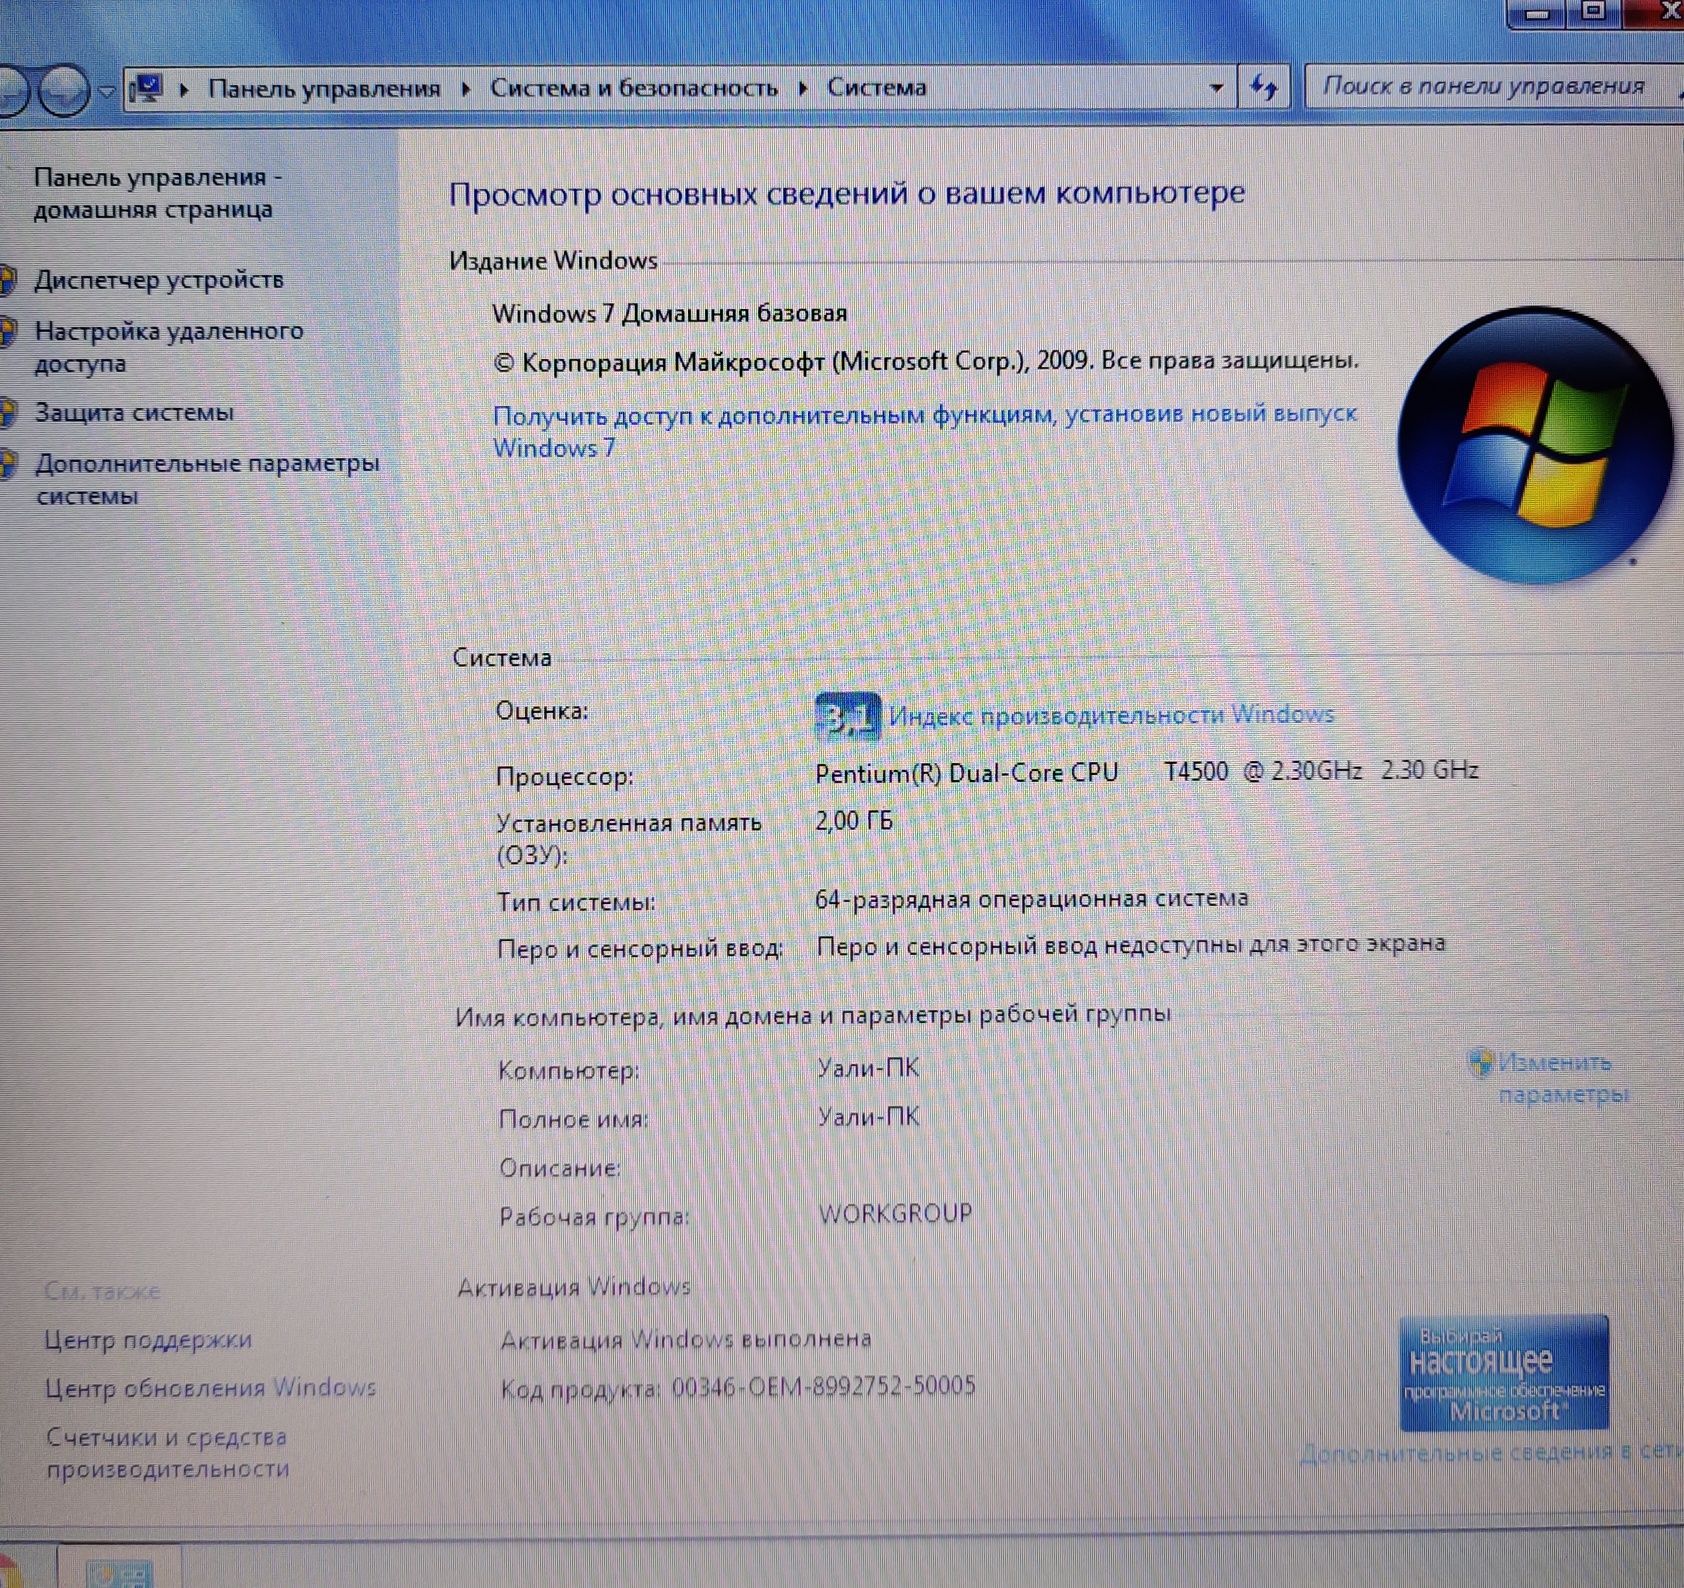Viewport: 1684px width, 1588px height.
Task: Click the 3,1 performance rating badge
Action: (x=848, y=717)
